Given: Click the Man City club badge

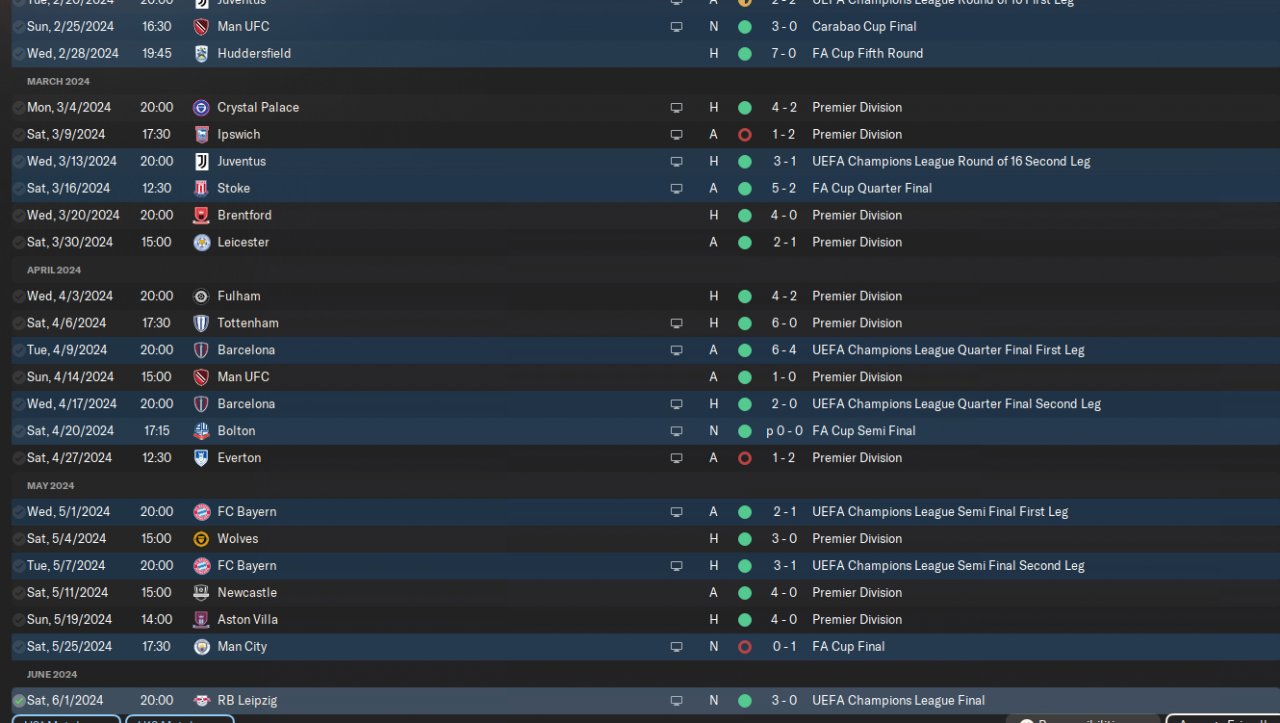Looking at the screenshot, I should pyautogui.click(x=201, y=646).
